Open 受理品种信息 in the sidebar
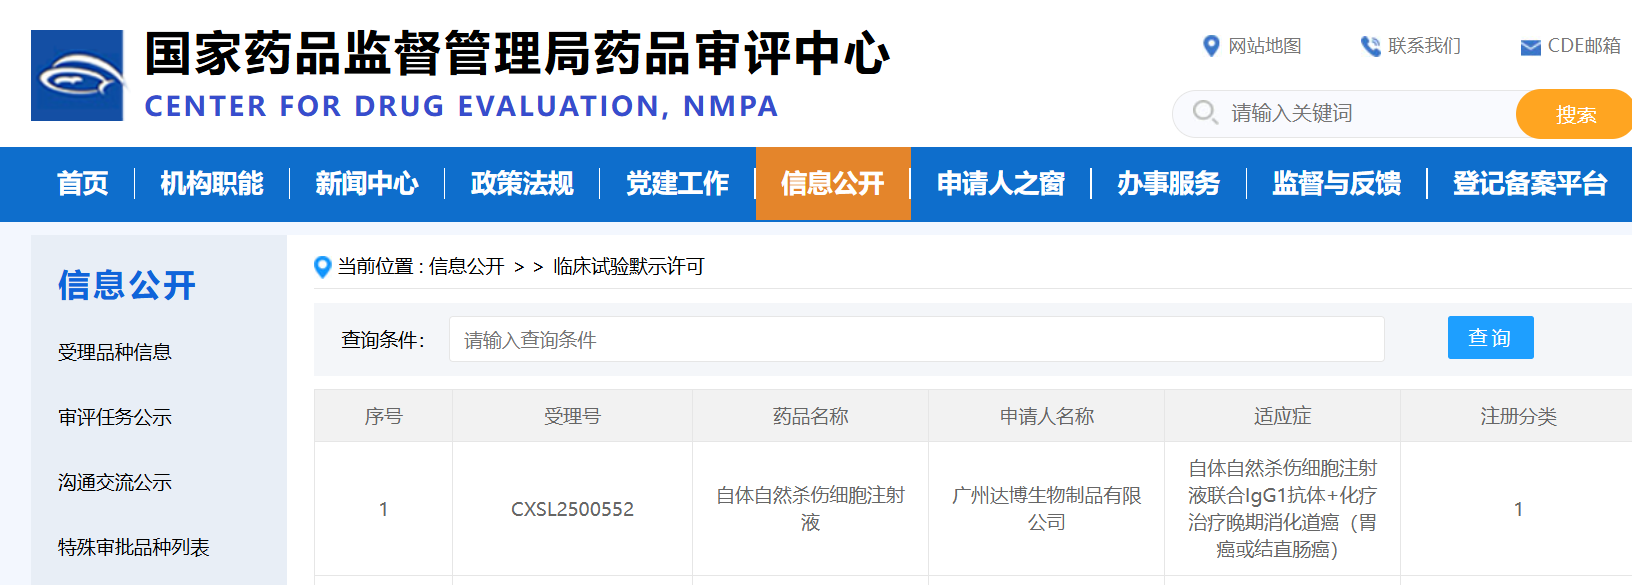The height and width of the screenshot is (585, 1632). [x=115, y=353]
